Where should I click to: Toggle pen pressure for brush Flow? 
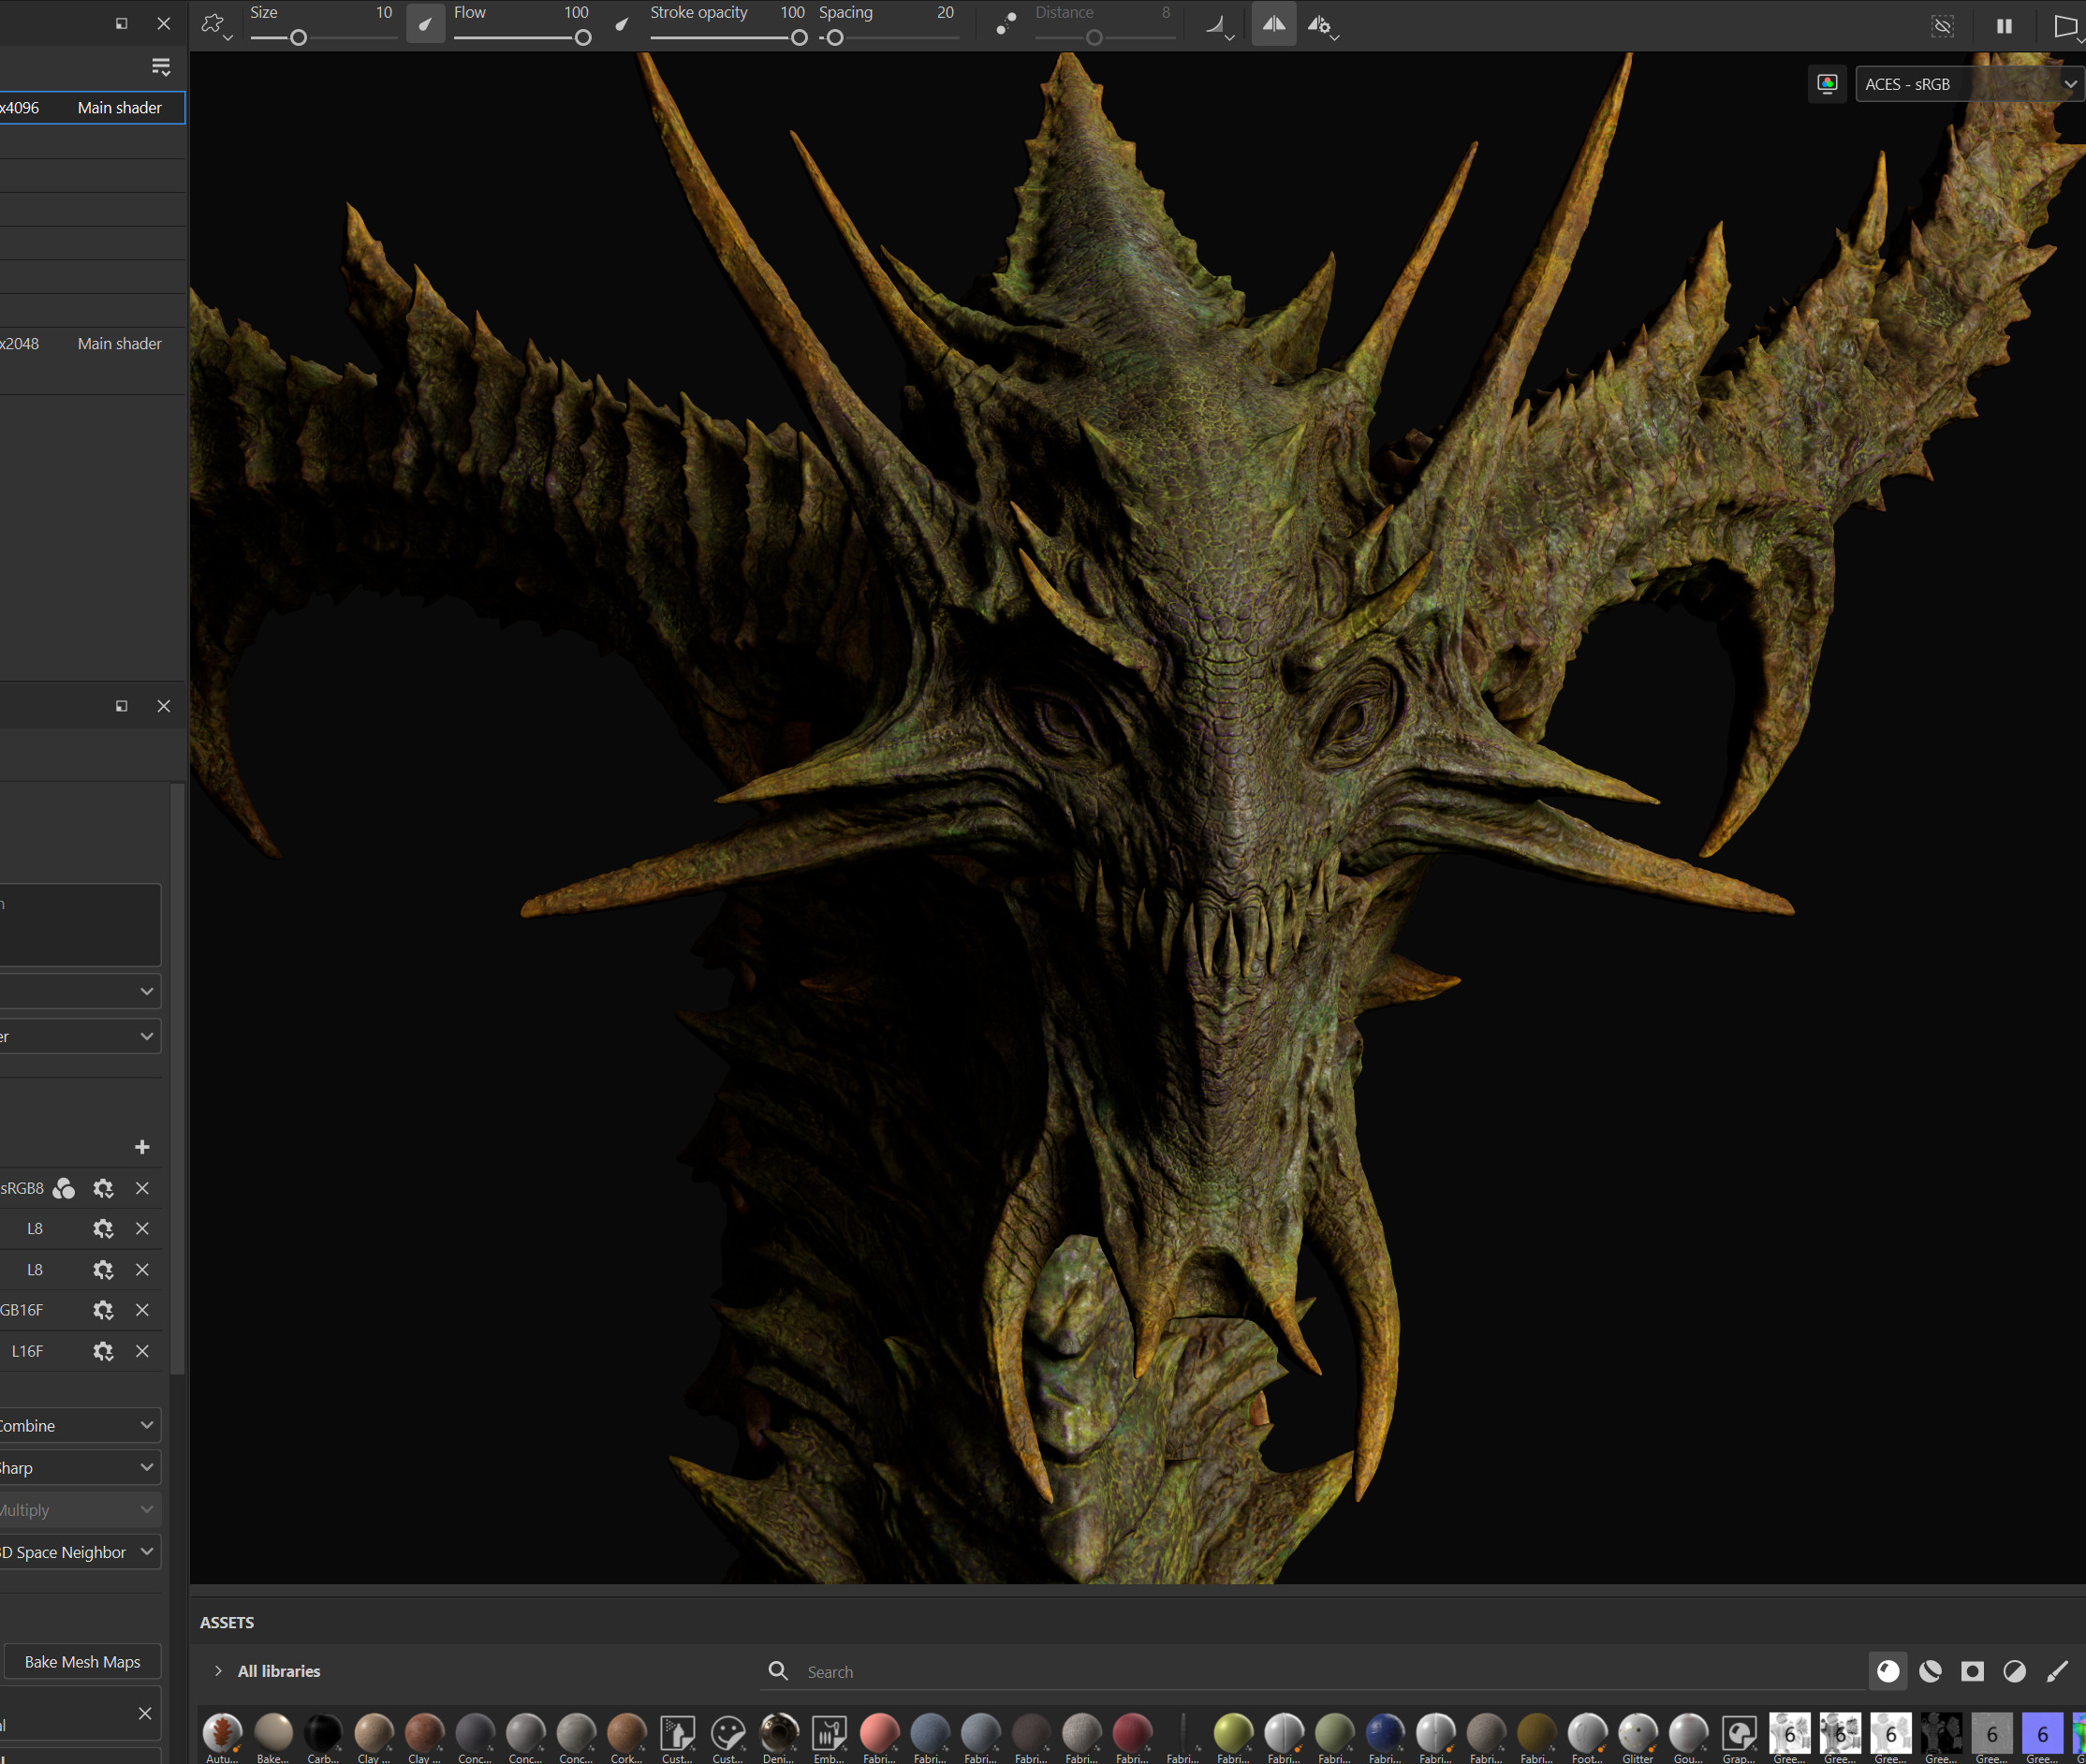pyautogui.click(x=622, y=25)
